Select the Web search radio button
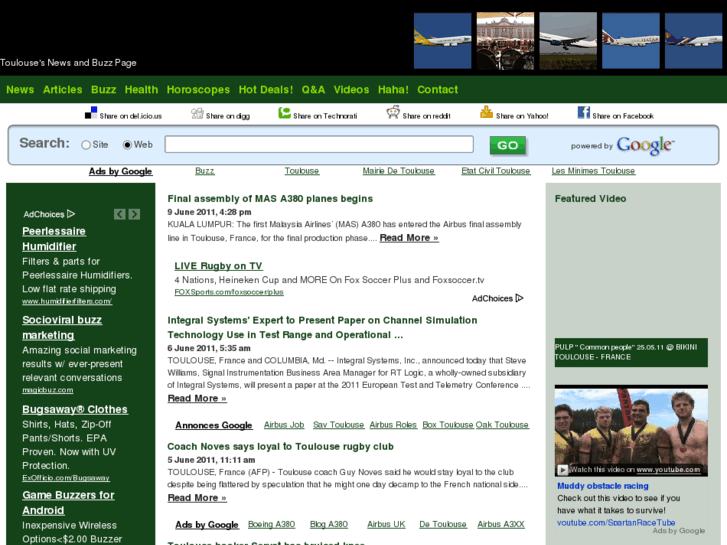 pyautogui.click(x=127, y=145)
